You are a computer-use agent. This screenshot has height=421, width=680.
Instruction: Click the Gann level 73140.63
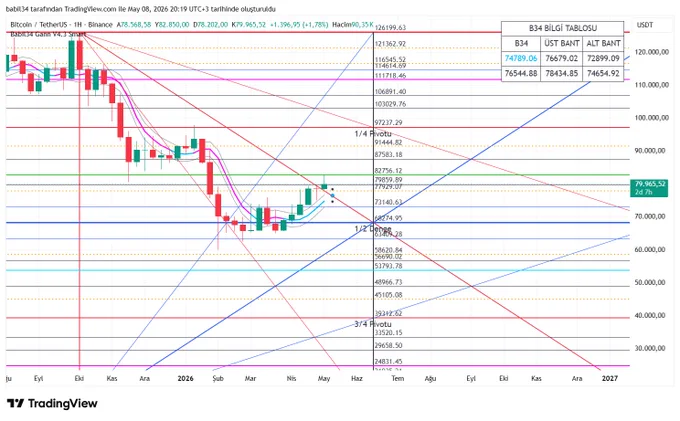coord(389,202)
